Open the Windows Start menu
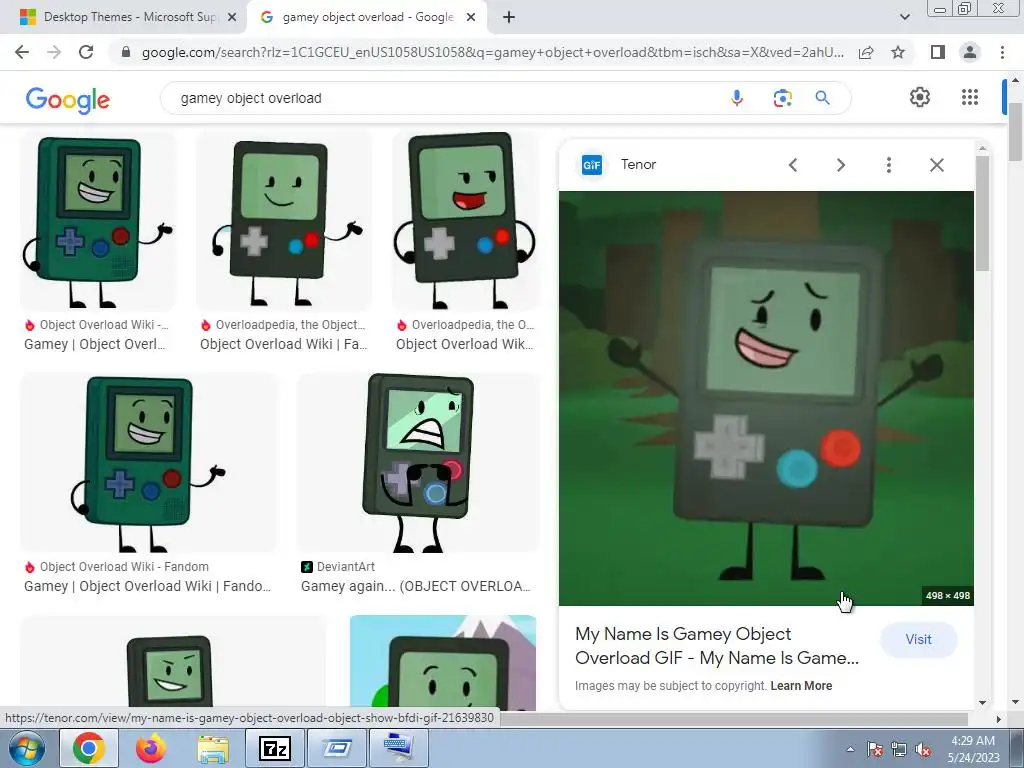The width and height of the screenshot is (1024, 768). (x=27, y=748)
